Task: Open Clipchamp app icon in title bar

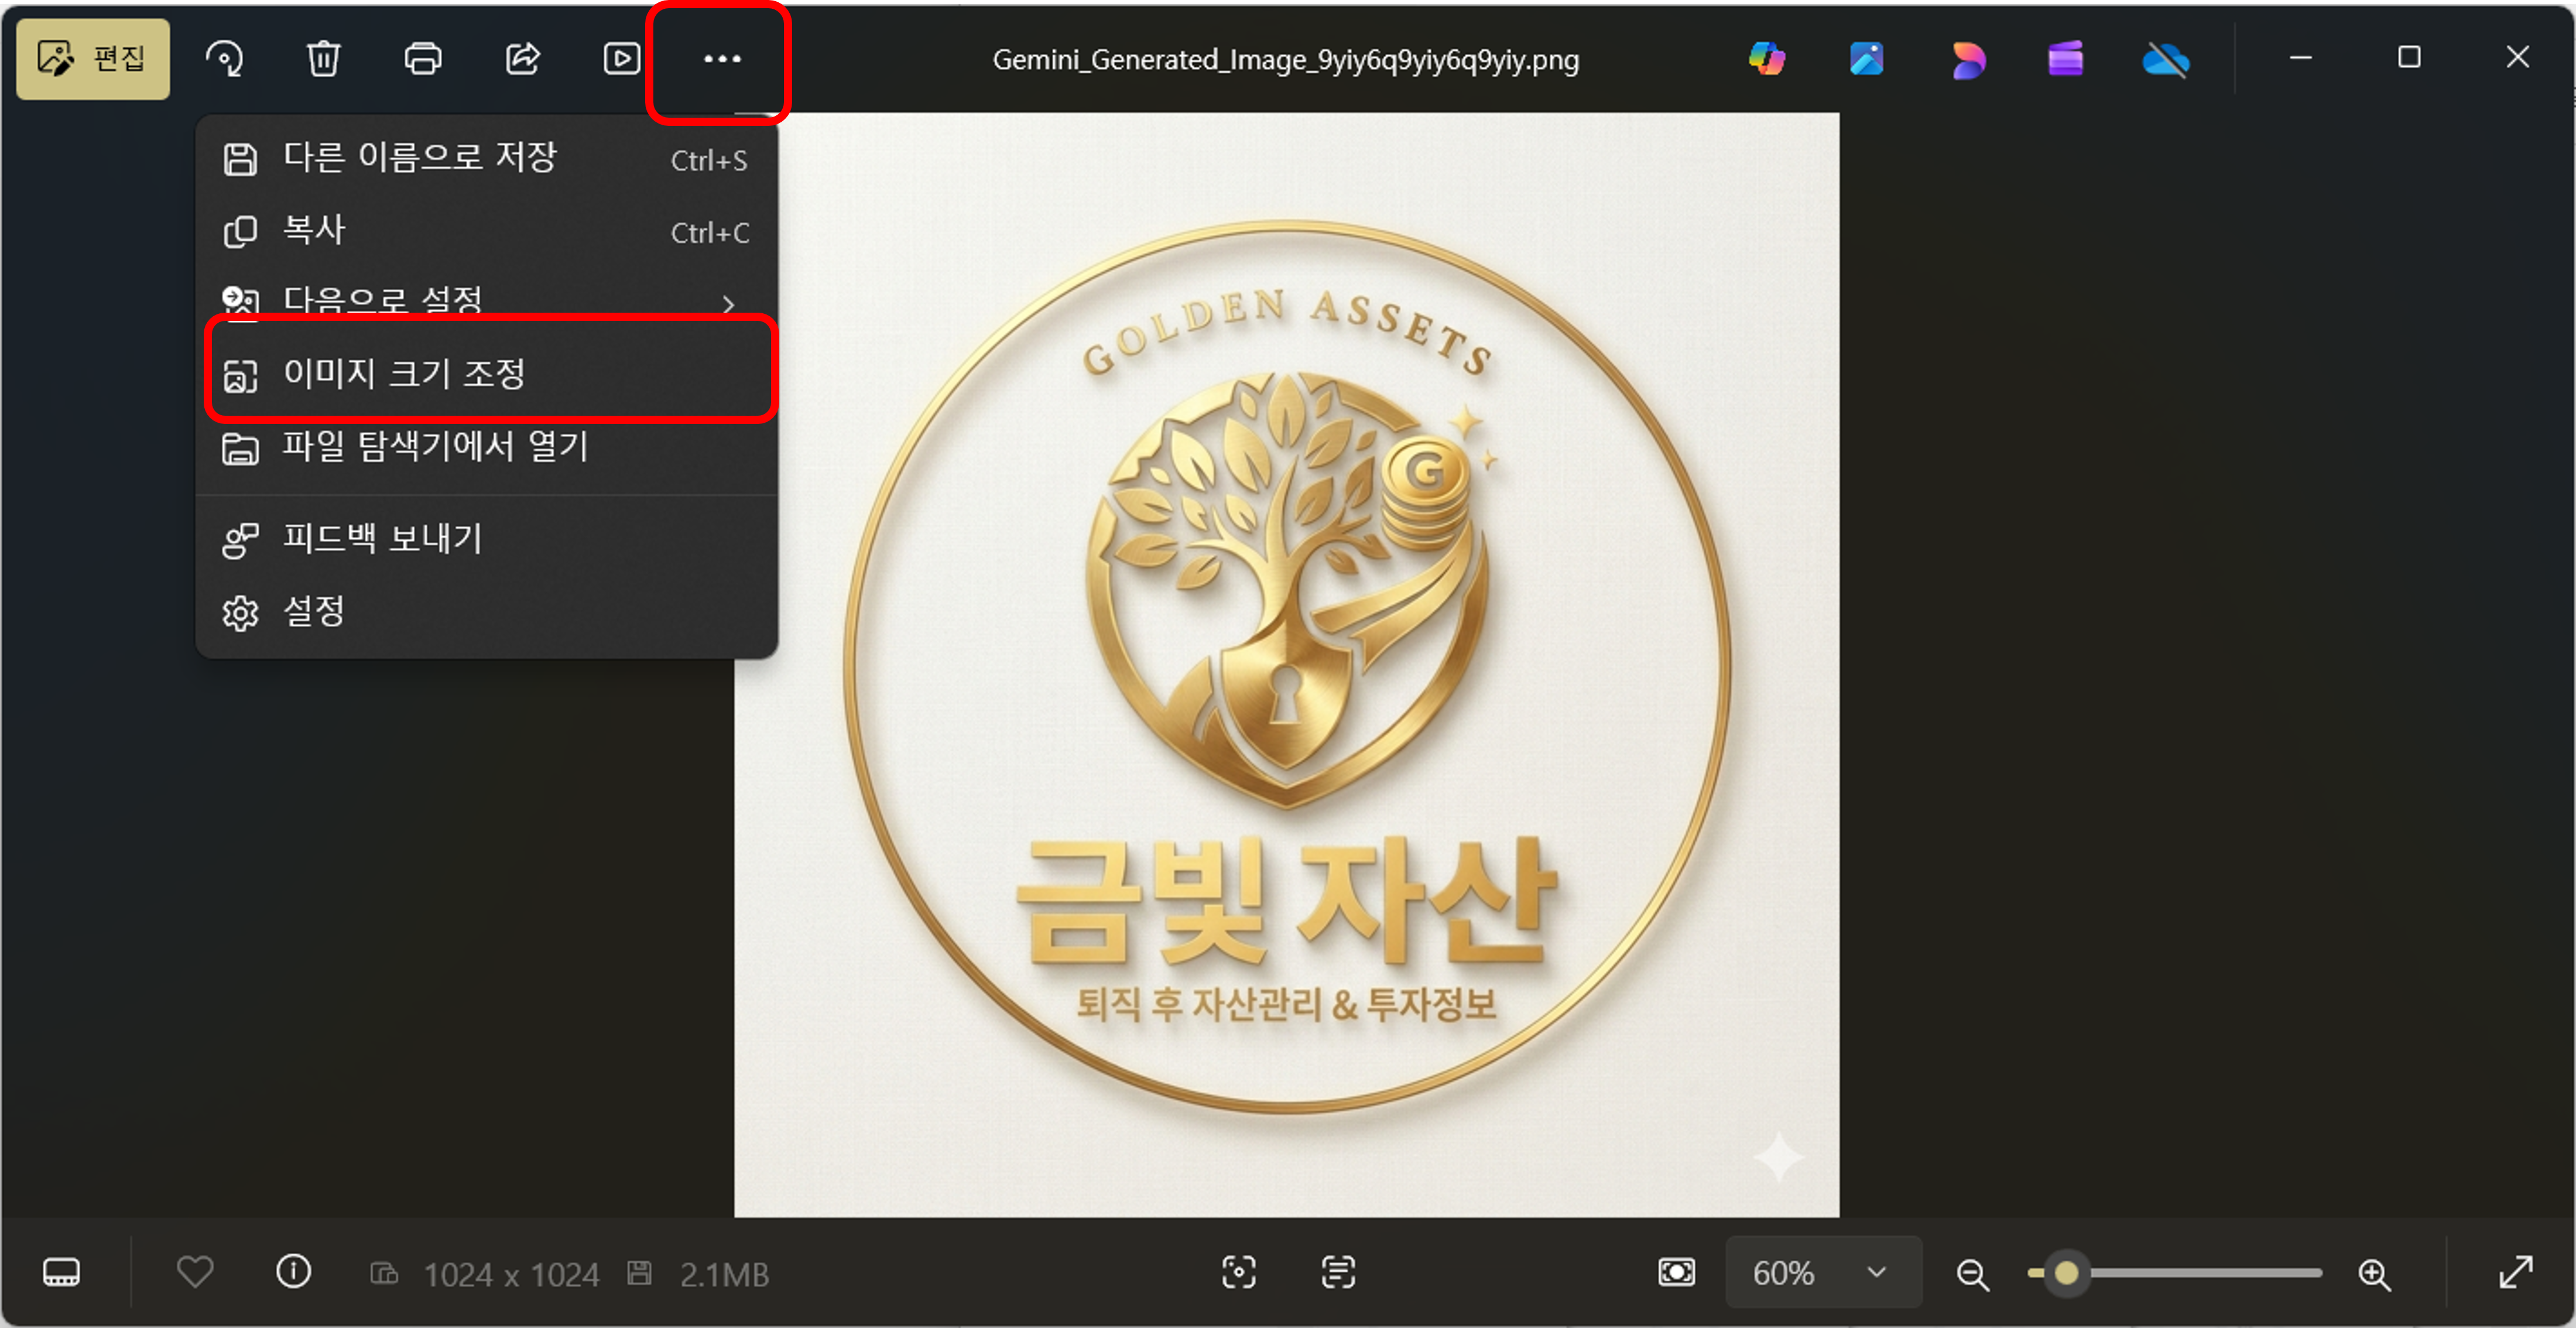Action: click(2065, 59)
